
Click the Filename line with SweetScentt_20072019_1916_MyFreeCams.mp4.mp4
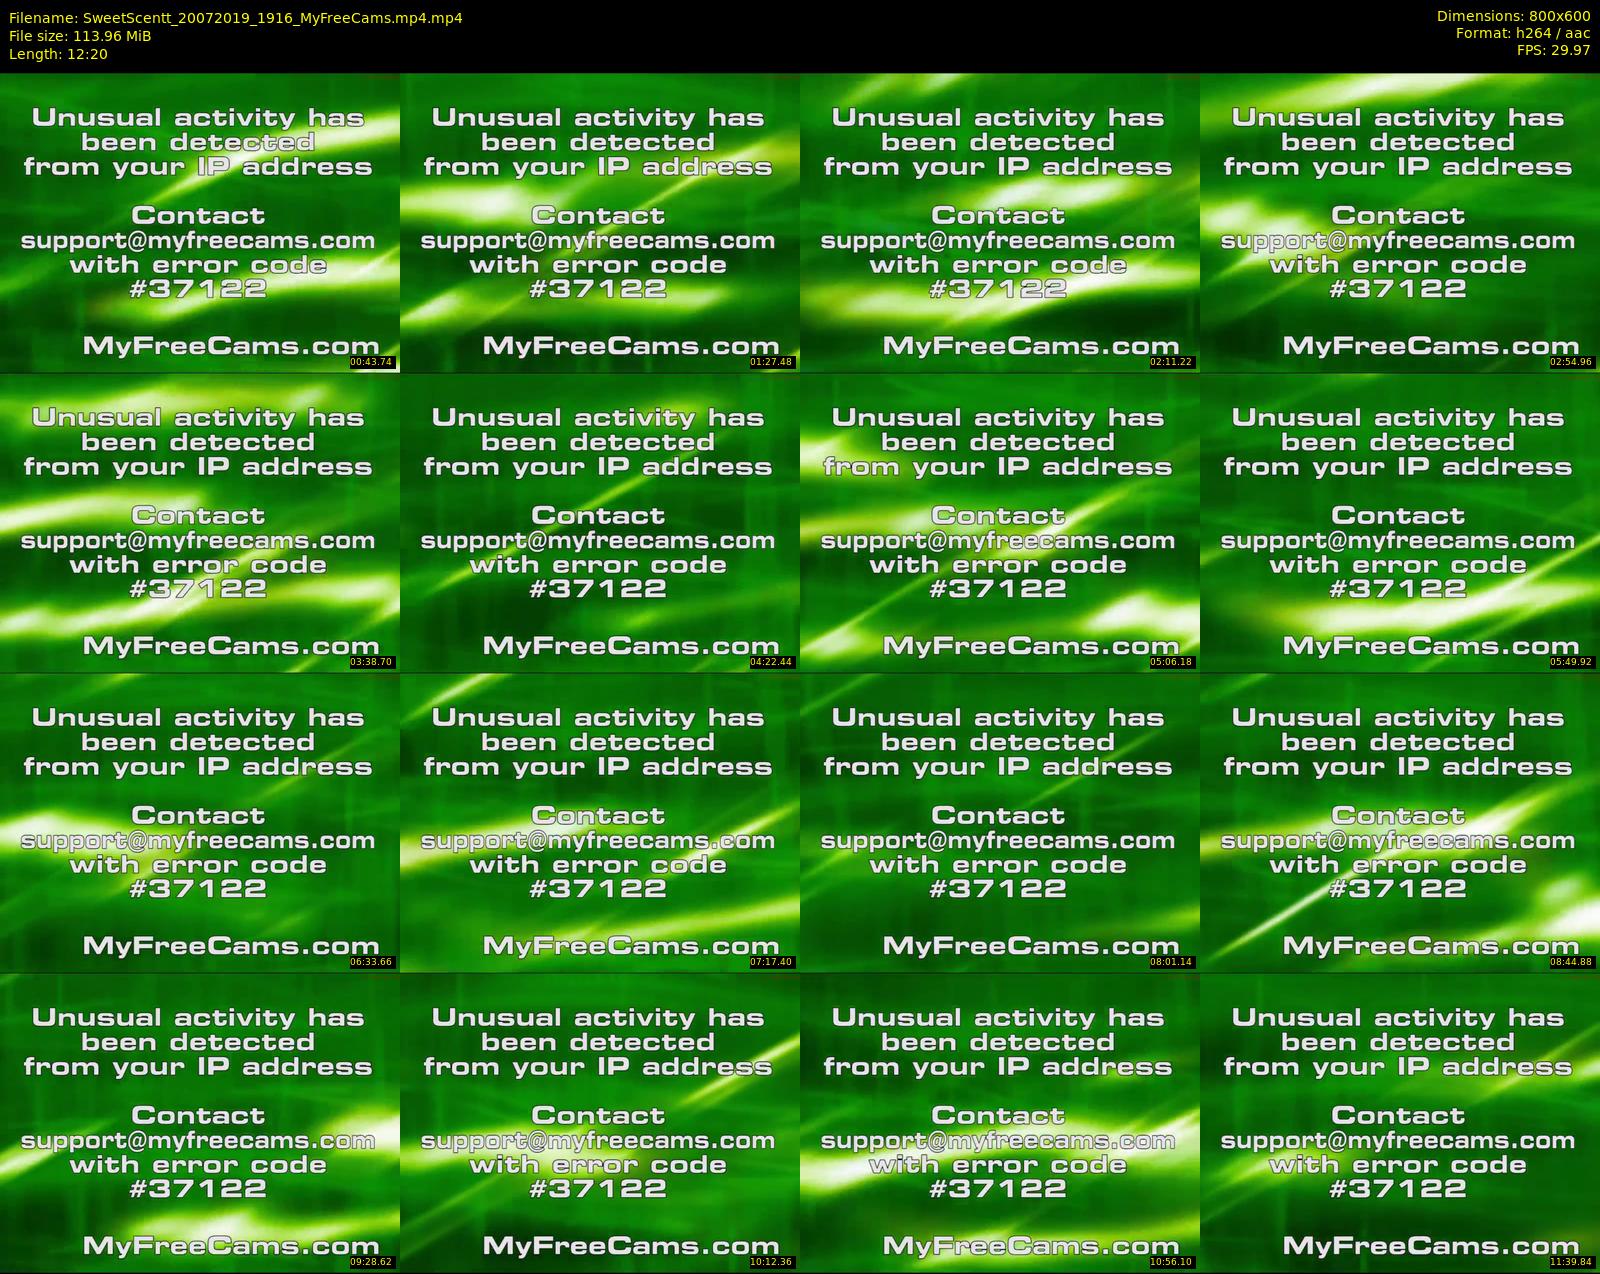235,18
